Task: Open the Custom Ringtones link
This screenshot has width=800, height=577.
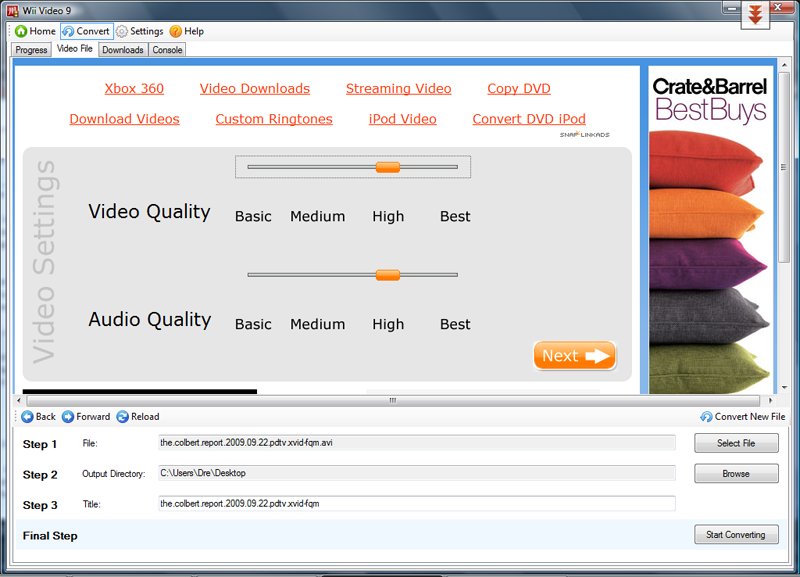Action: [274, 119]
